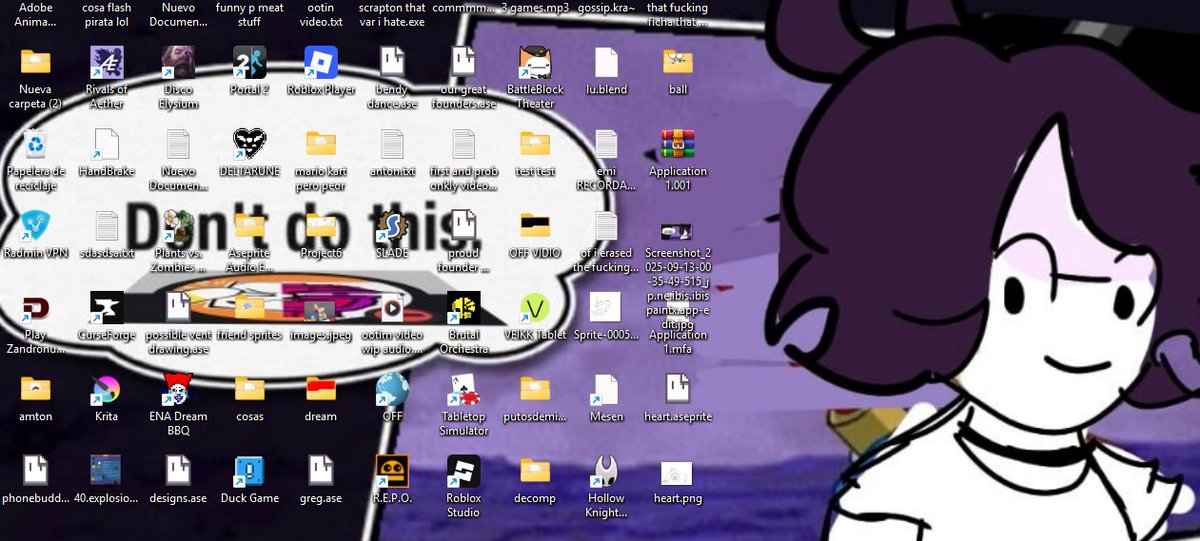The image size is (1200, 541).
Task: Select the Aseprite Audio E folder
Action: click(249, 226)
